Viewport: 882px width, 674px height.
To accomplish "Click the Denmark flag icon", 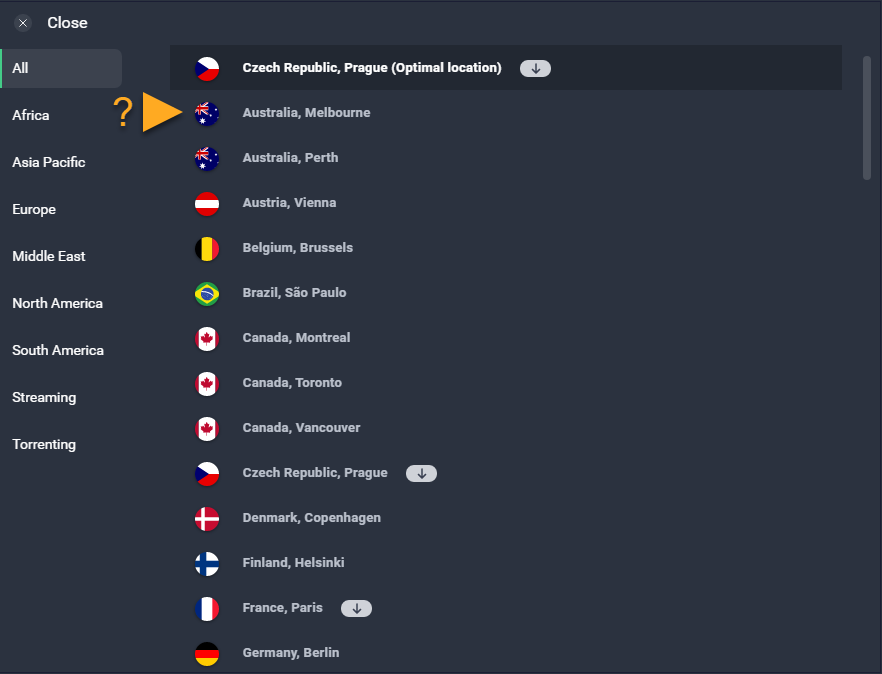I will tap(207, 519).
